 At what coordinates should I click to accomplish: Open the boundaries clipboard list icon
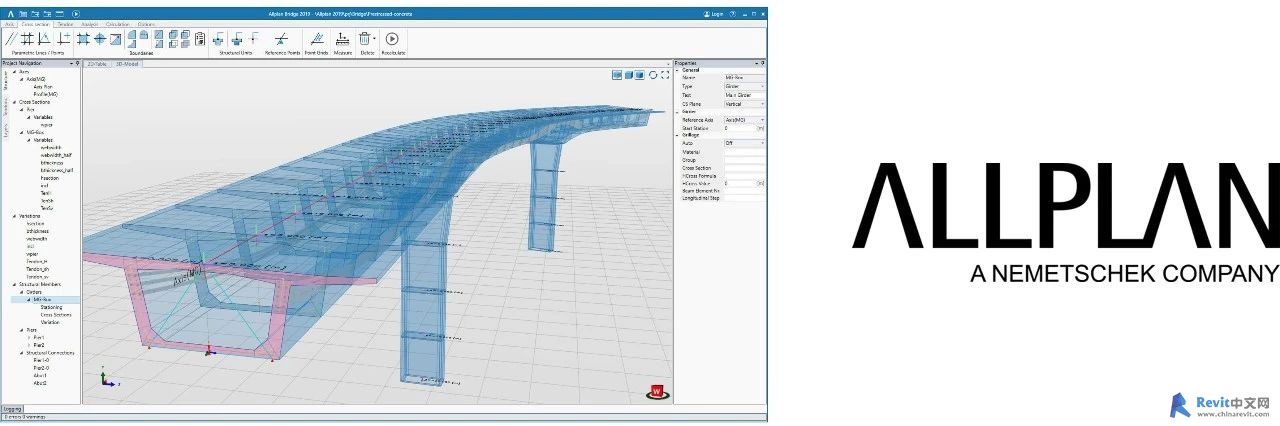coord(200,39)
